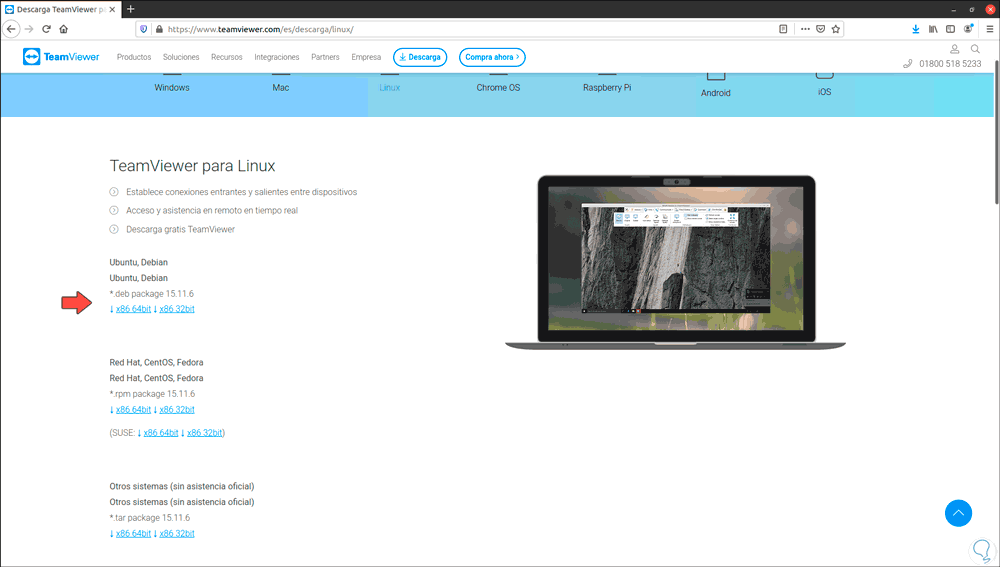Click the phone icon beside 01800 518 5233
This screenshot has height=567, width=1000.
tap(908, 64)
